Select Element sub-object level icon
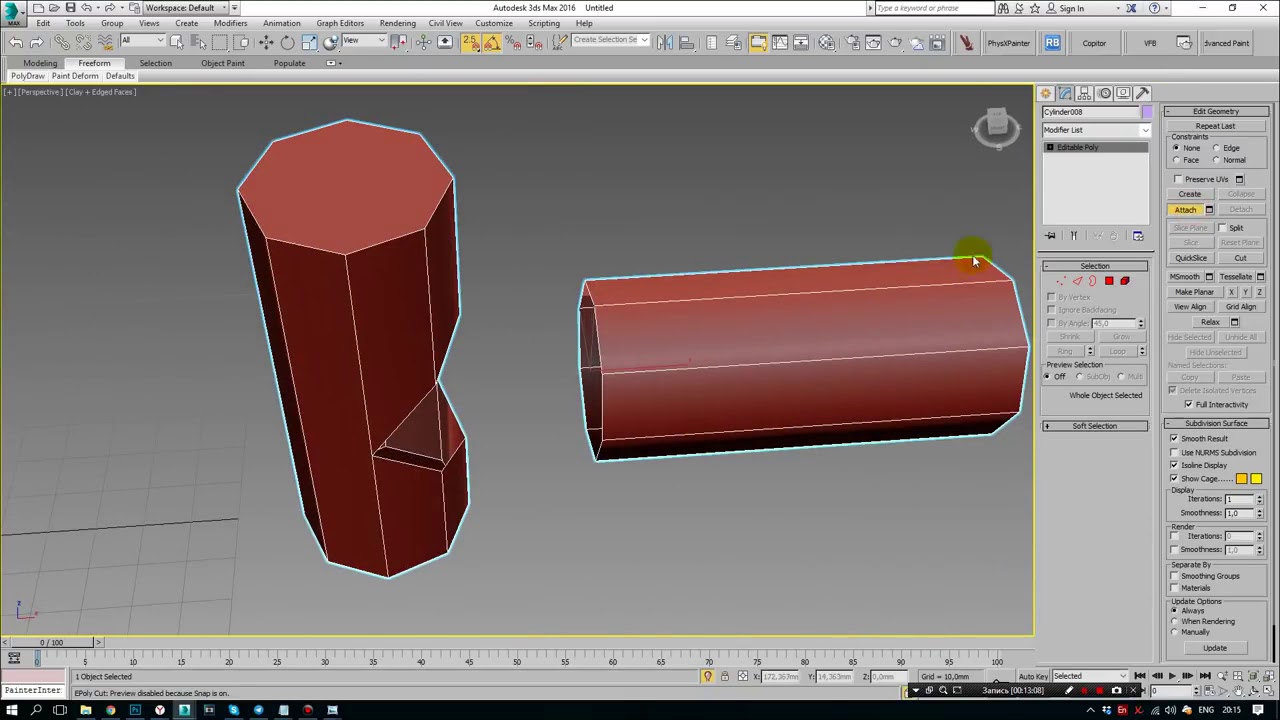Image resolution: width=1280 pixels, height=720 pixels. 1125,281
